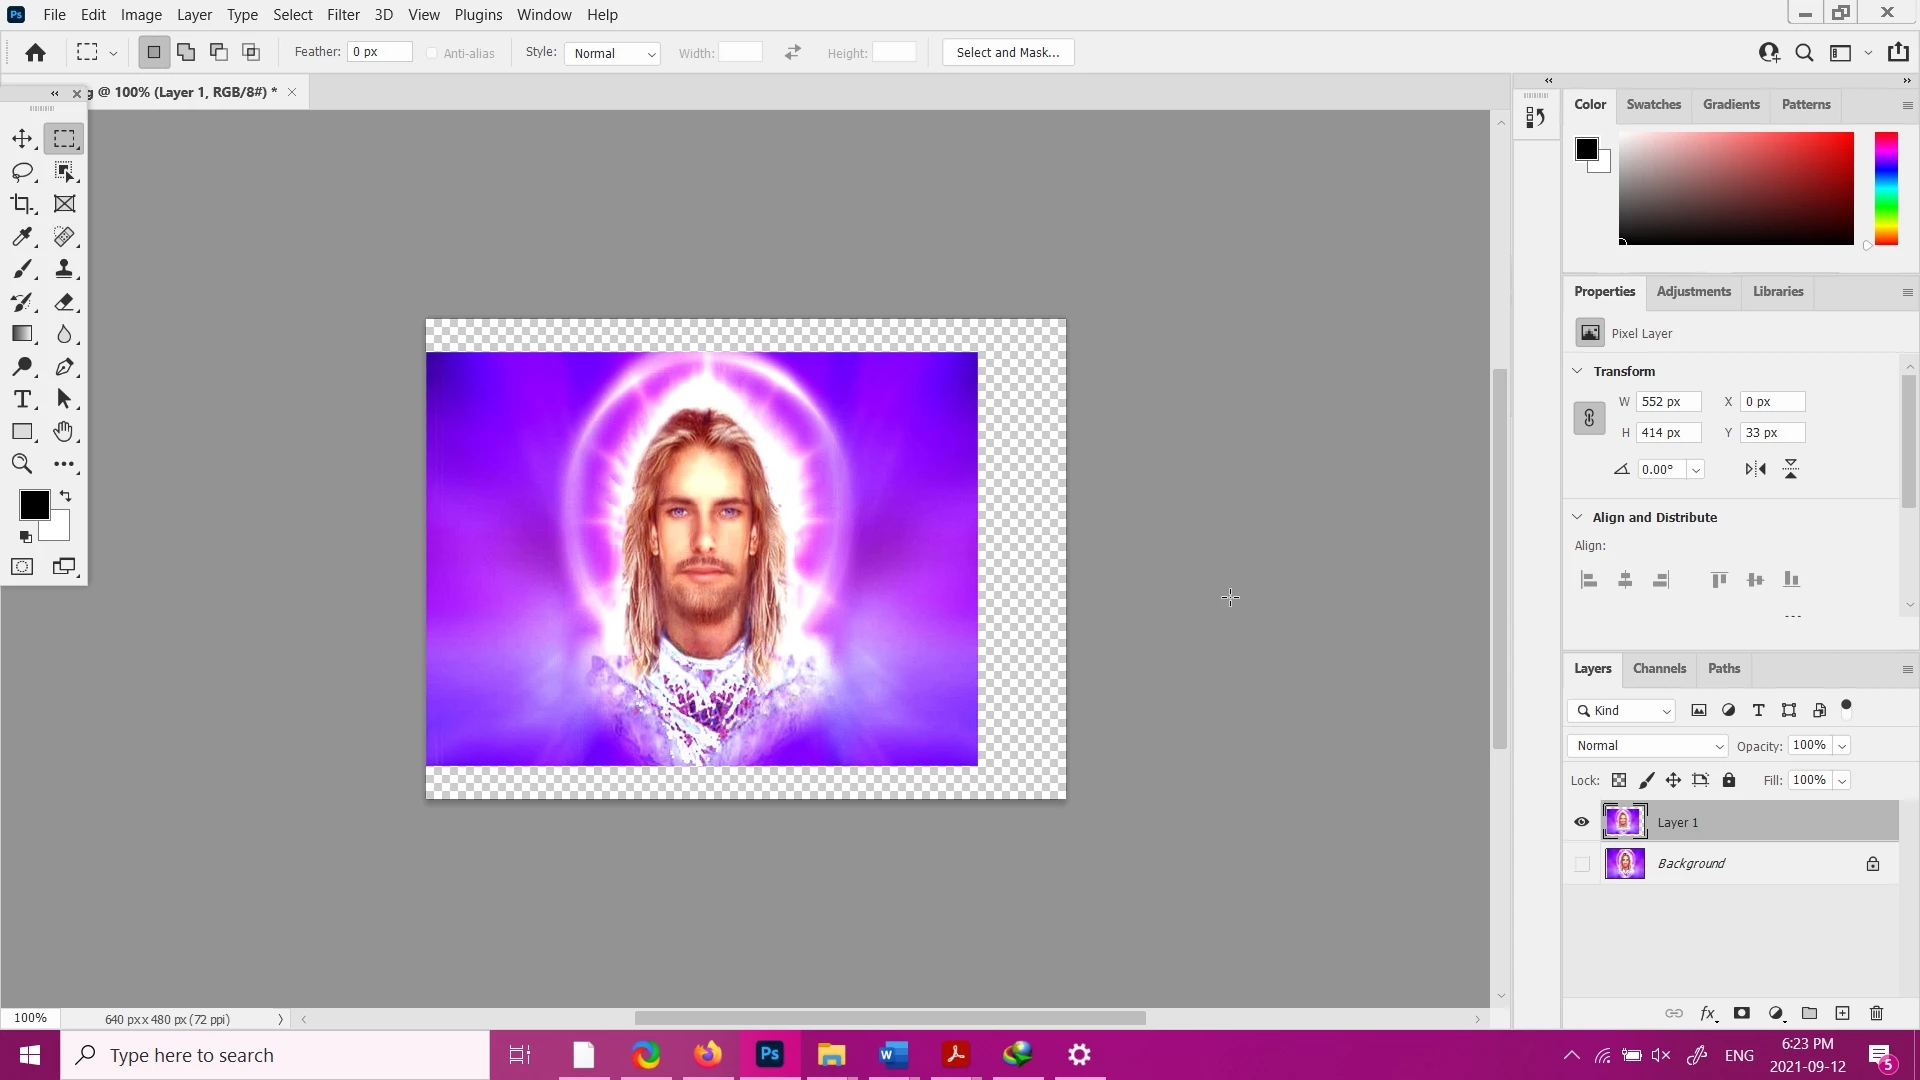
Task: Choose the Eraser tool
Action: pyautogui.click(x=64, y=302)
